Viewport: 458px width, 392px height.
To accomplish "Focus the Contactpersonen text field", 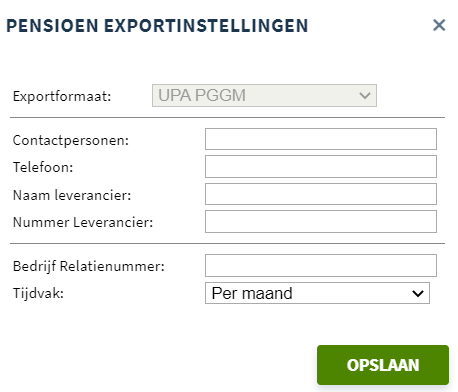I will pyautogui.click(x=321, y=139).
